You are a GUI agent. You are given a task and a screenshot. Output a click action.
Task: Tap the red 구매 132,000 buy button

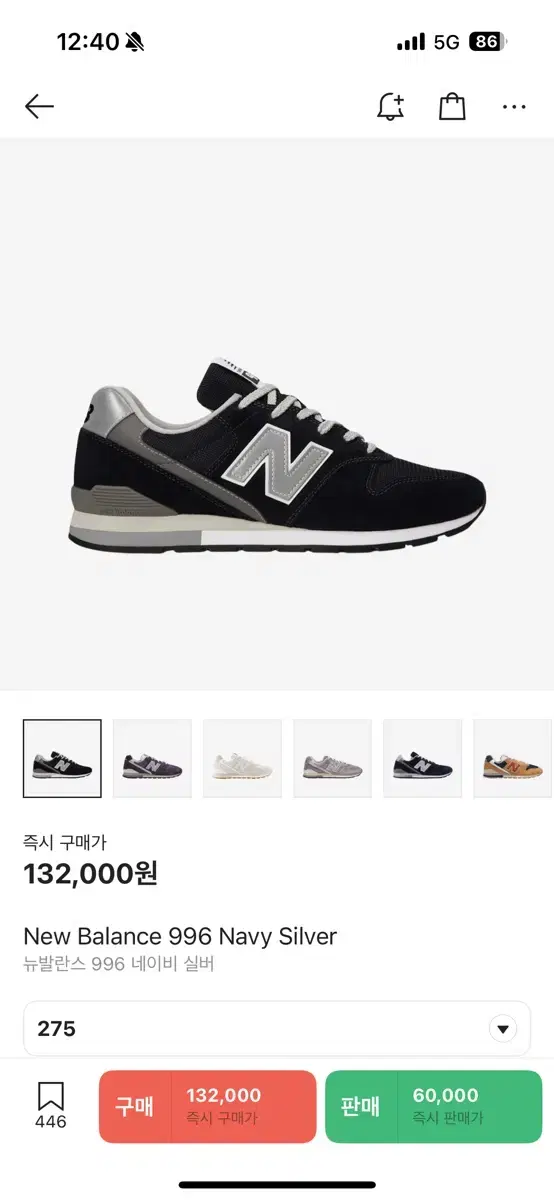[x=208, y=1106]
